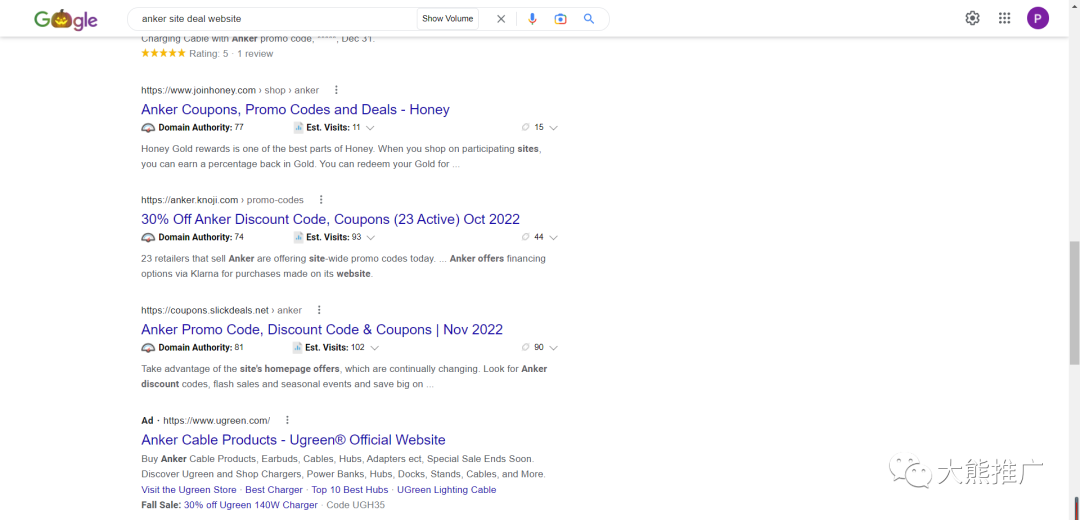Open three-dot menu for anker.knoji.com result
This screenshot has width=1080, height=520.
click(321, 200)
